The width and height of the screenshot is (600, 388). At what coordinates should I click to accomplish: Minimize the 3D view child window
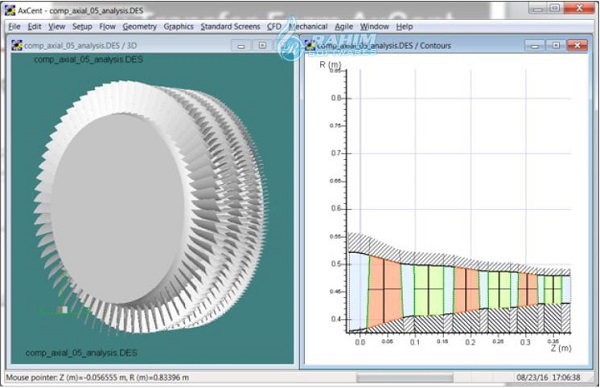tap(241, 46)
